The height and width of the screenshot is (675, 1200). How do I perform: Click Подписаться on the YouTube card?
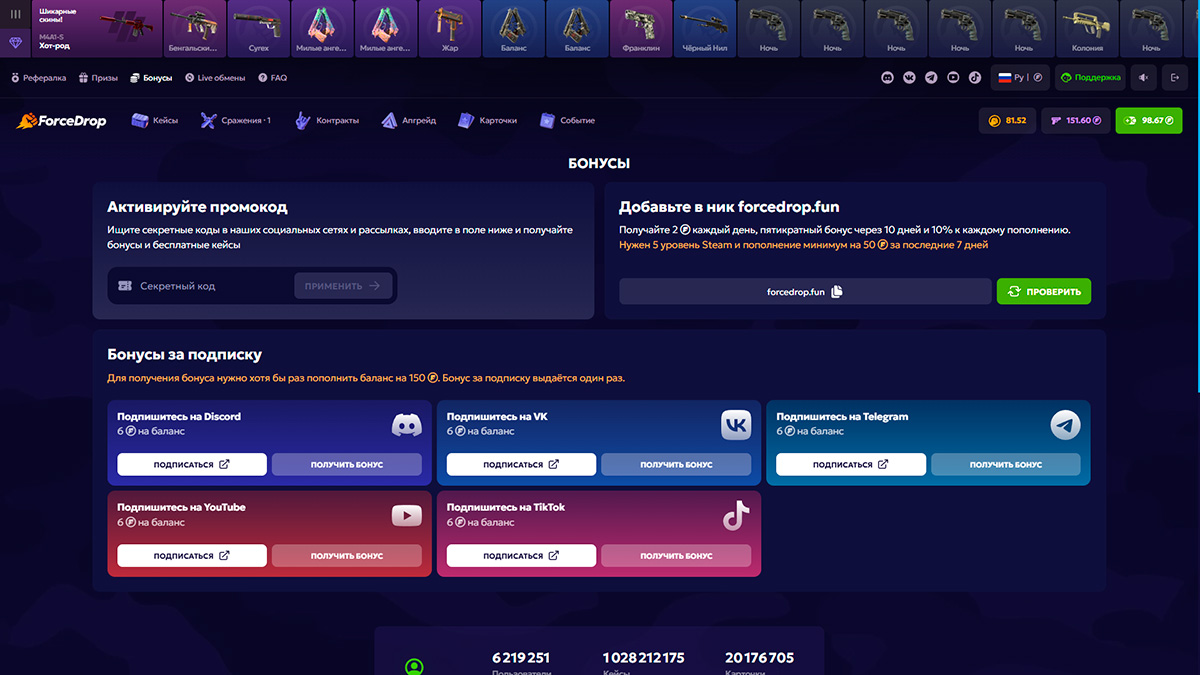tap(192, 555)
